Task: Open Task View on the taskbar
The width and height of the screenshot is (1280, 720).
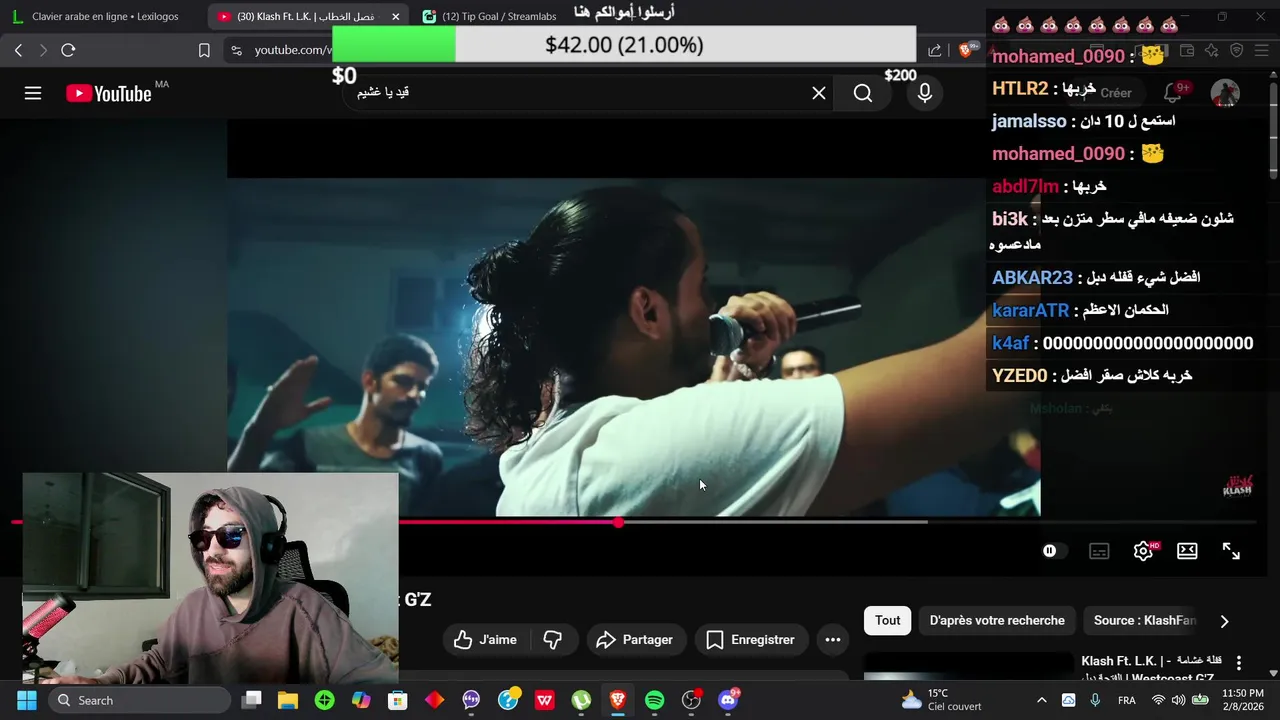Action: click(251, 700)
